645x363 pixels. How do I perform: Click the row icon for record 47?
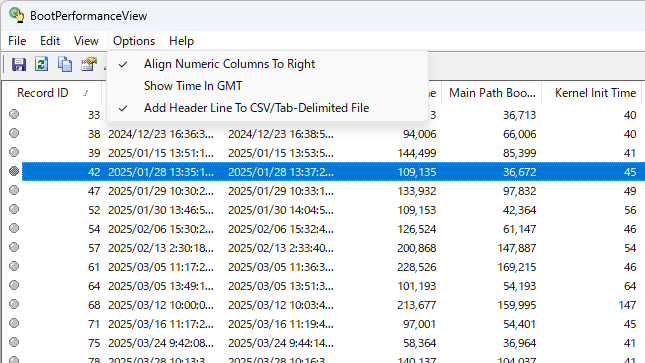click(14, 190)
